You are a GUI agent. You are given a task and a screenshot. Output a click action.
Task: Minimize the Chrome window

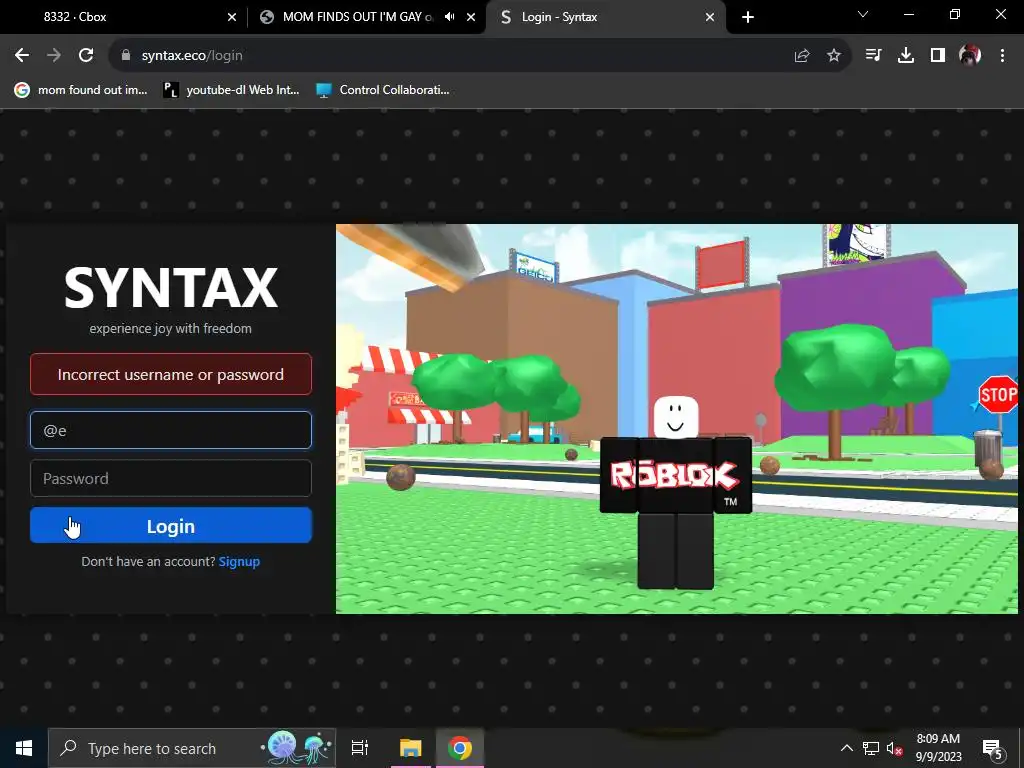click(x=908, y=14)
